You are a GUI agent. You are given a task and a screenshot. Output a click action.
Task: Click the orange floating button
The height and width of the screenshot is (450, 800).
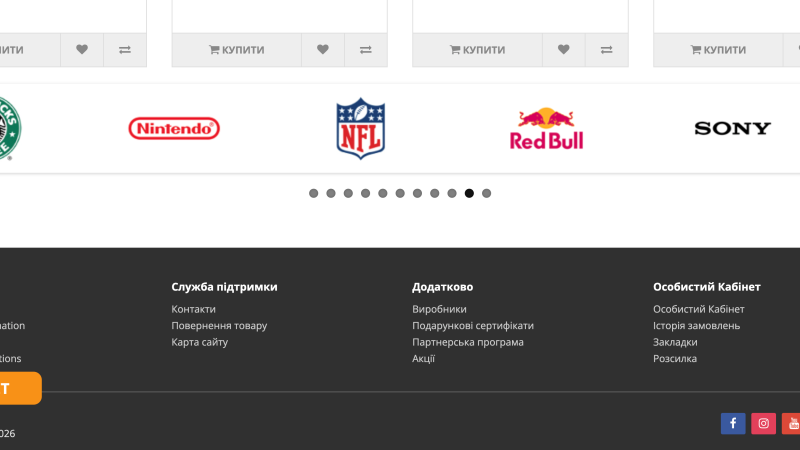pos(20,388)
